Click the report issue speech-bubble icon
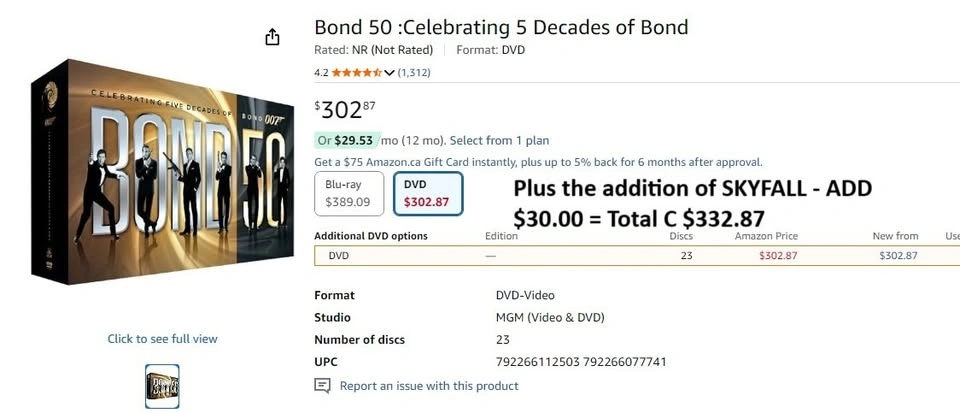960x413 pixels. [322, 386]
